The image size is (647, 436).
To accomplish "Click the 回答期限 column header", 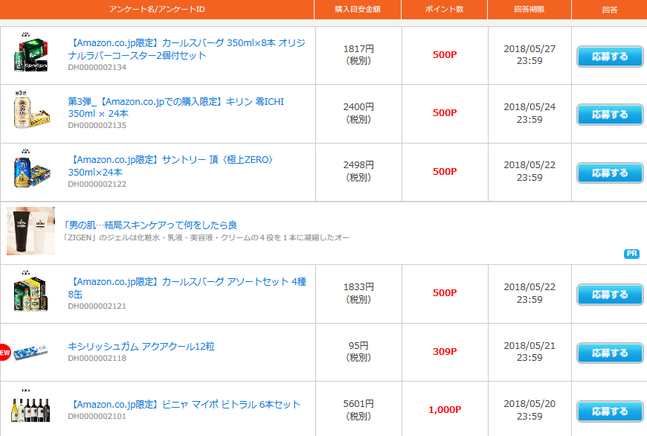I will coord(529,9).
